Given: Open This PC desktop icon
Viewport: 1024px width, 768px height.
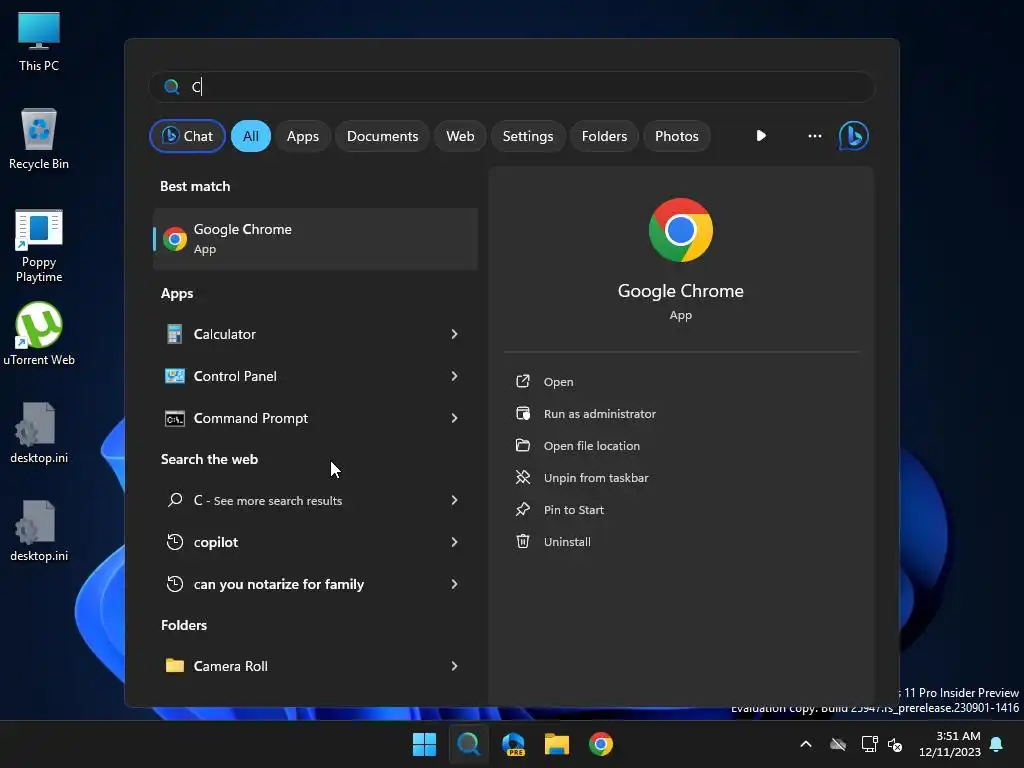Looking at the screenshot, I should click(39, 41).
